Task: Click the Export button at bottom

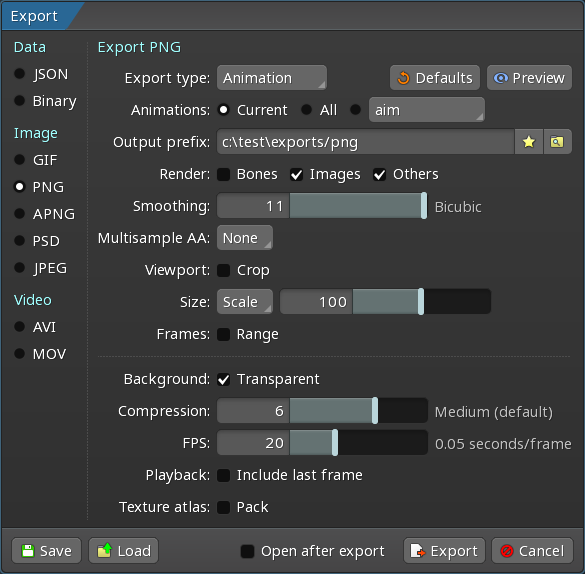Action: pos(444,551)
